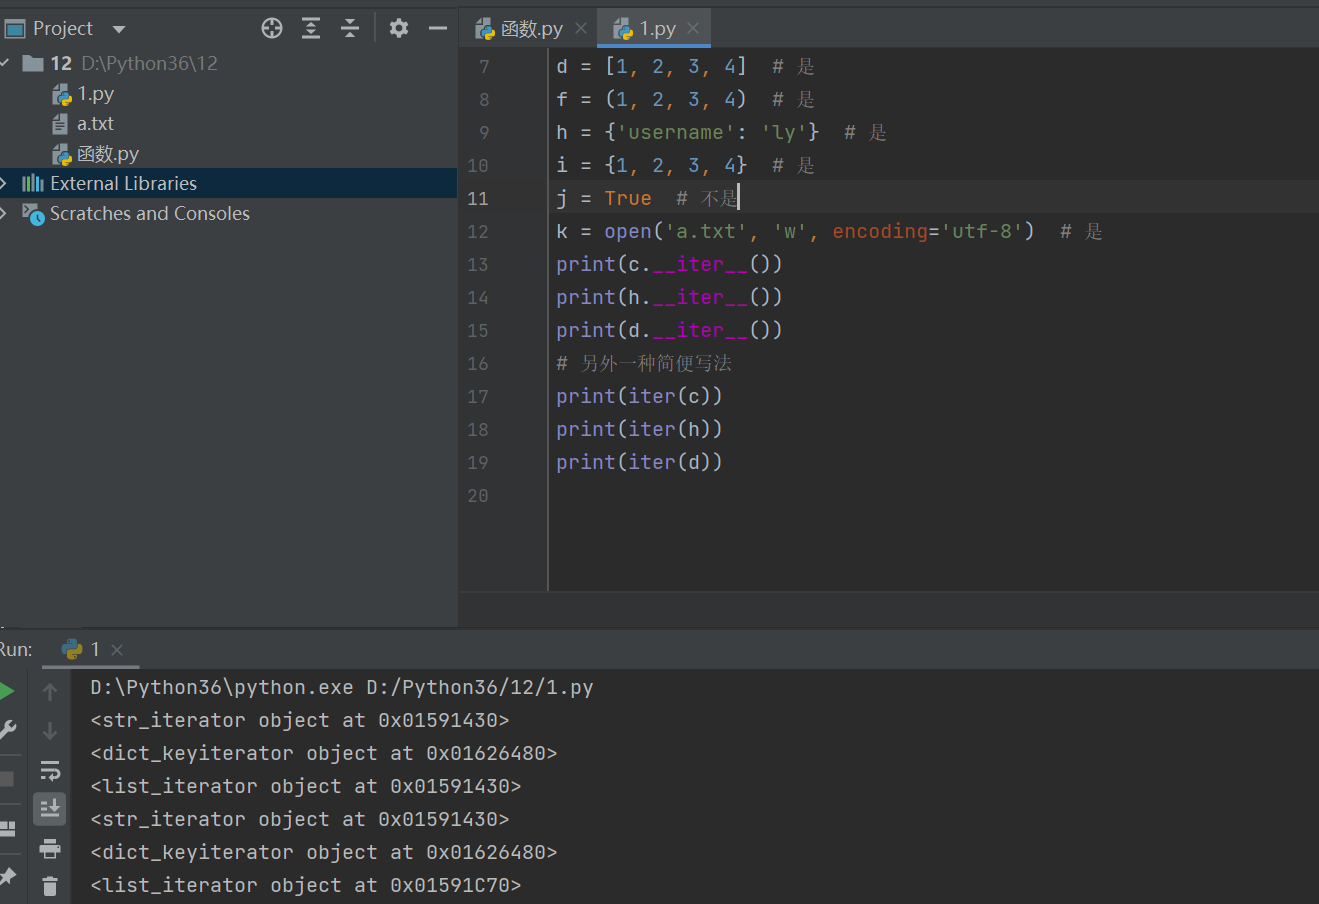Toggle scroll to end in Run console
The width and height of the screenshot is (1319, 904).
[x=50, y=809]
